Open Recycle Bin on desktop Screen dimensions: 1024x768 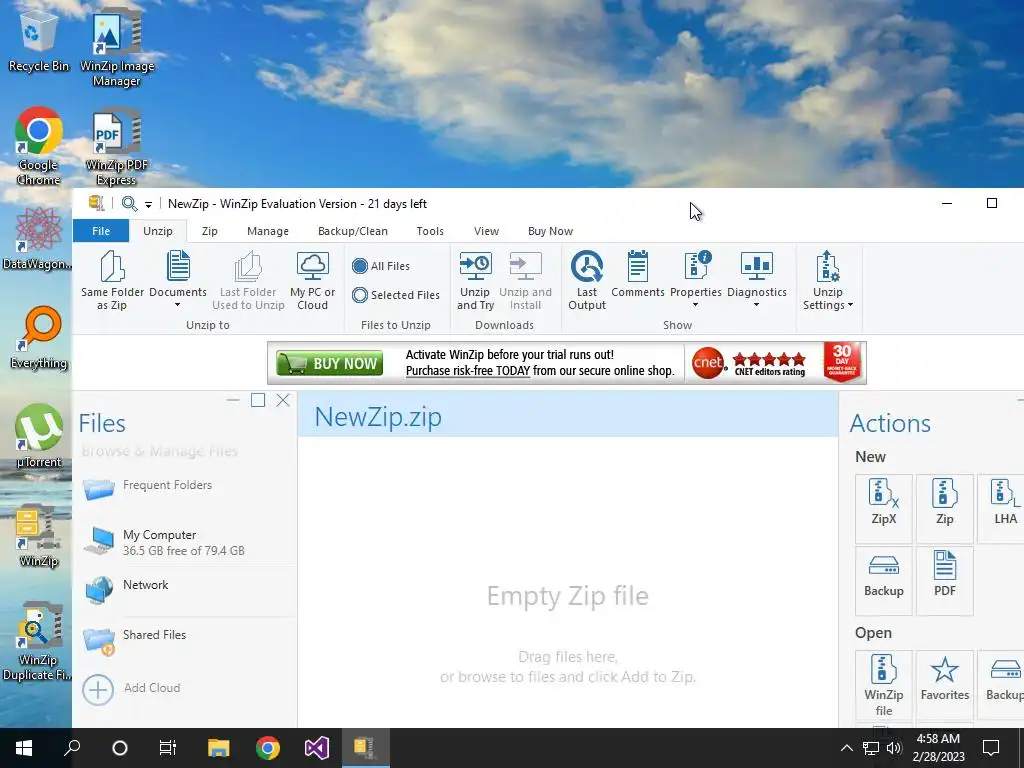tap(38, 40)
